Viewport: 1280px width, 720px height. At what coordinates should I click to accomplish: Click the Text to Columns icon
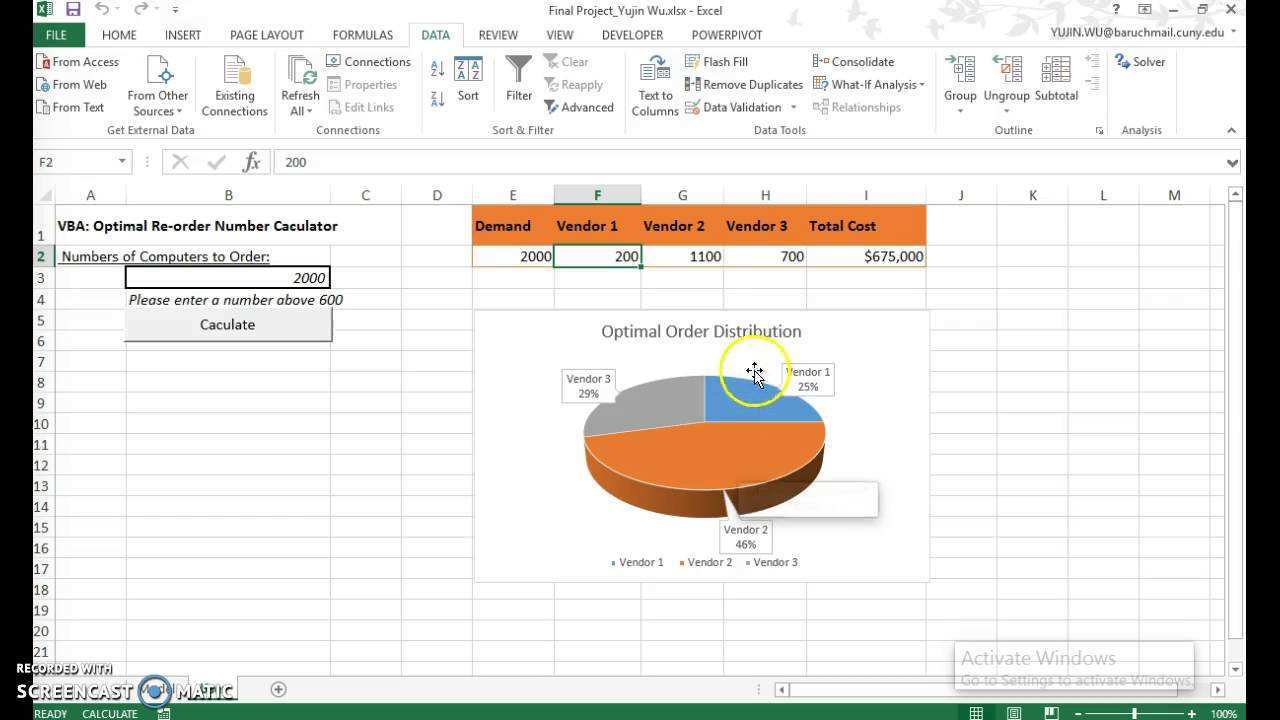coord(655,86)
